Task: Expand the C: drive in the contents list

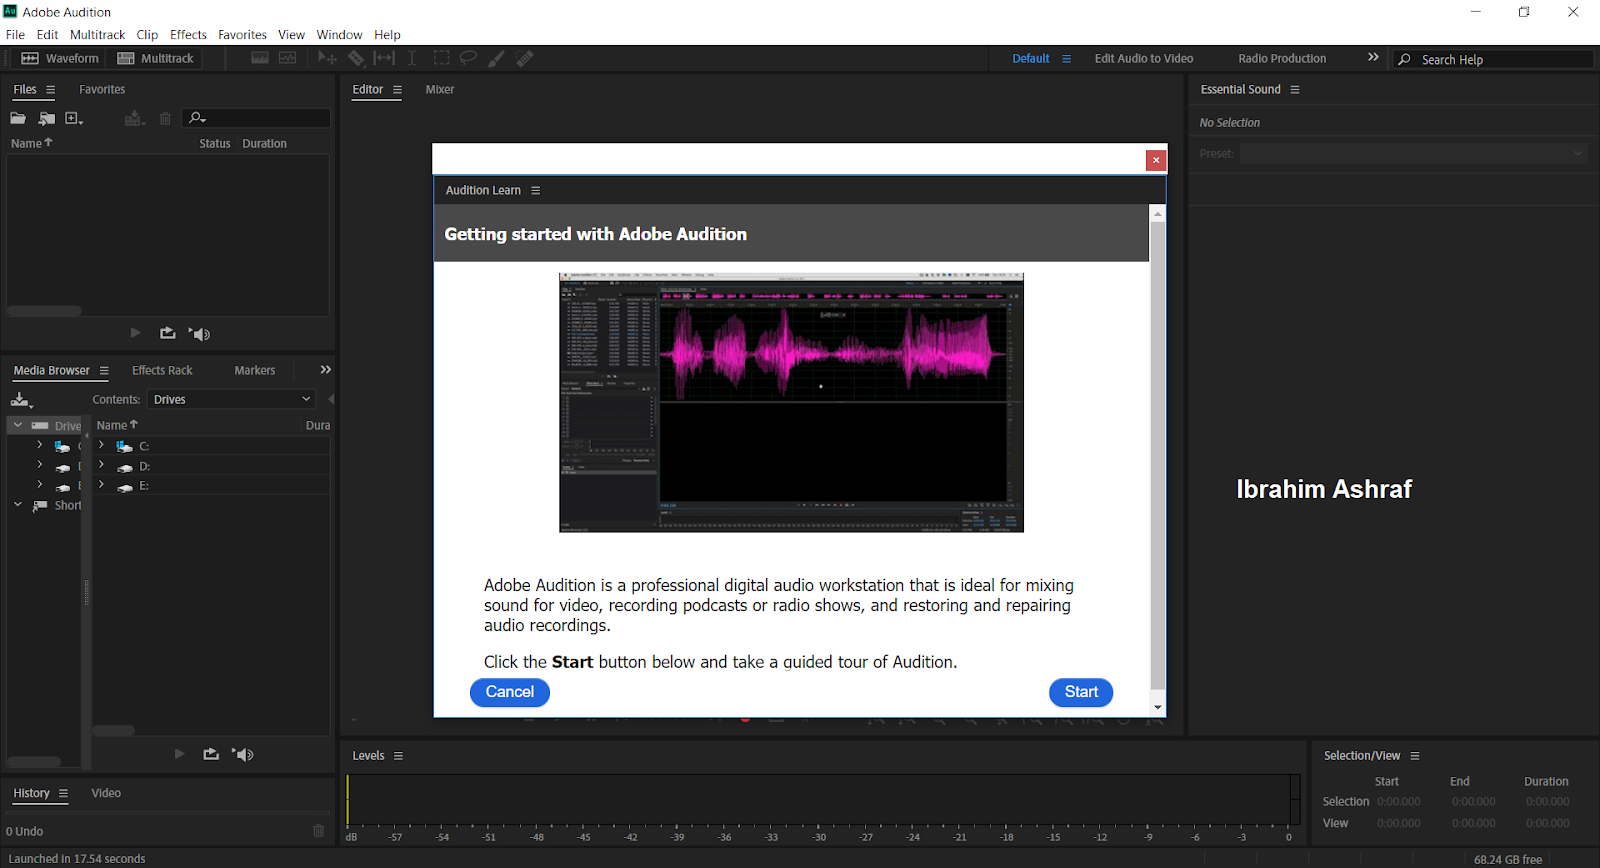Action: [x=101, y=445]
